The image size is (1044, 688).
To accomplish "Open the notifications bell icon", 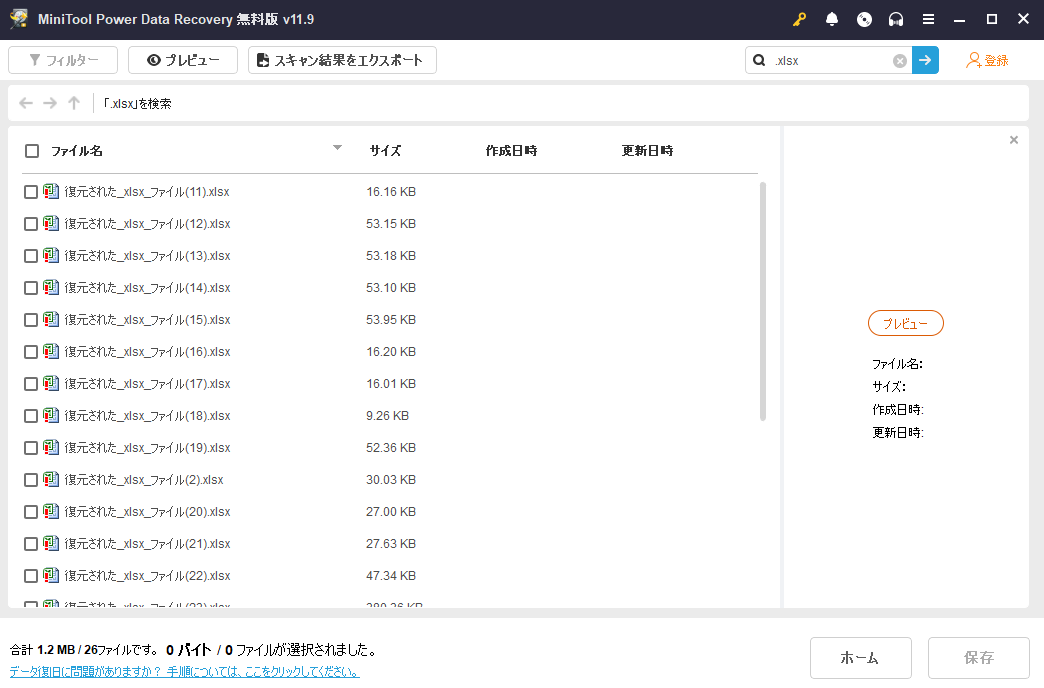I will 832,19.
